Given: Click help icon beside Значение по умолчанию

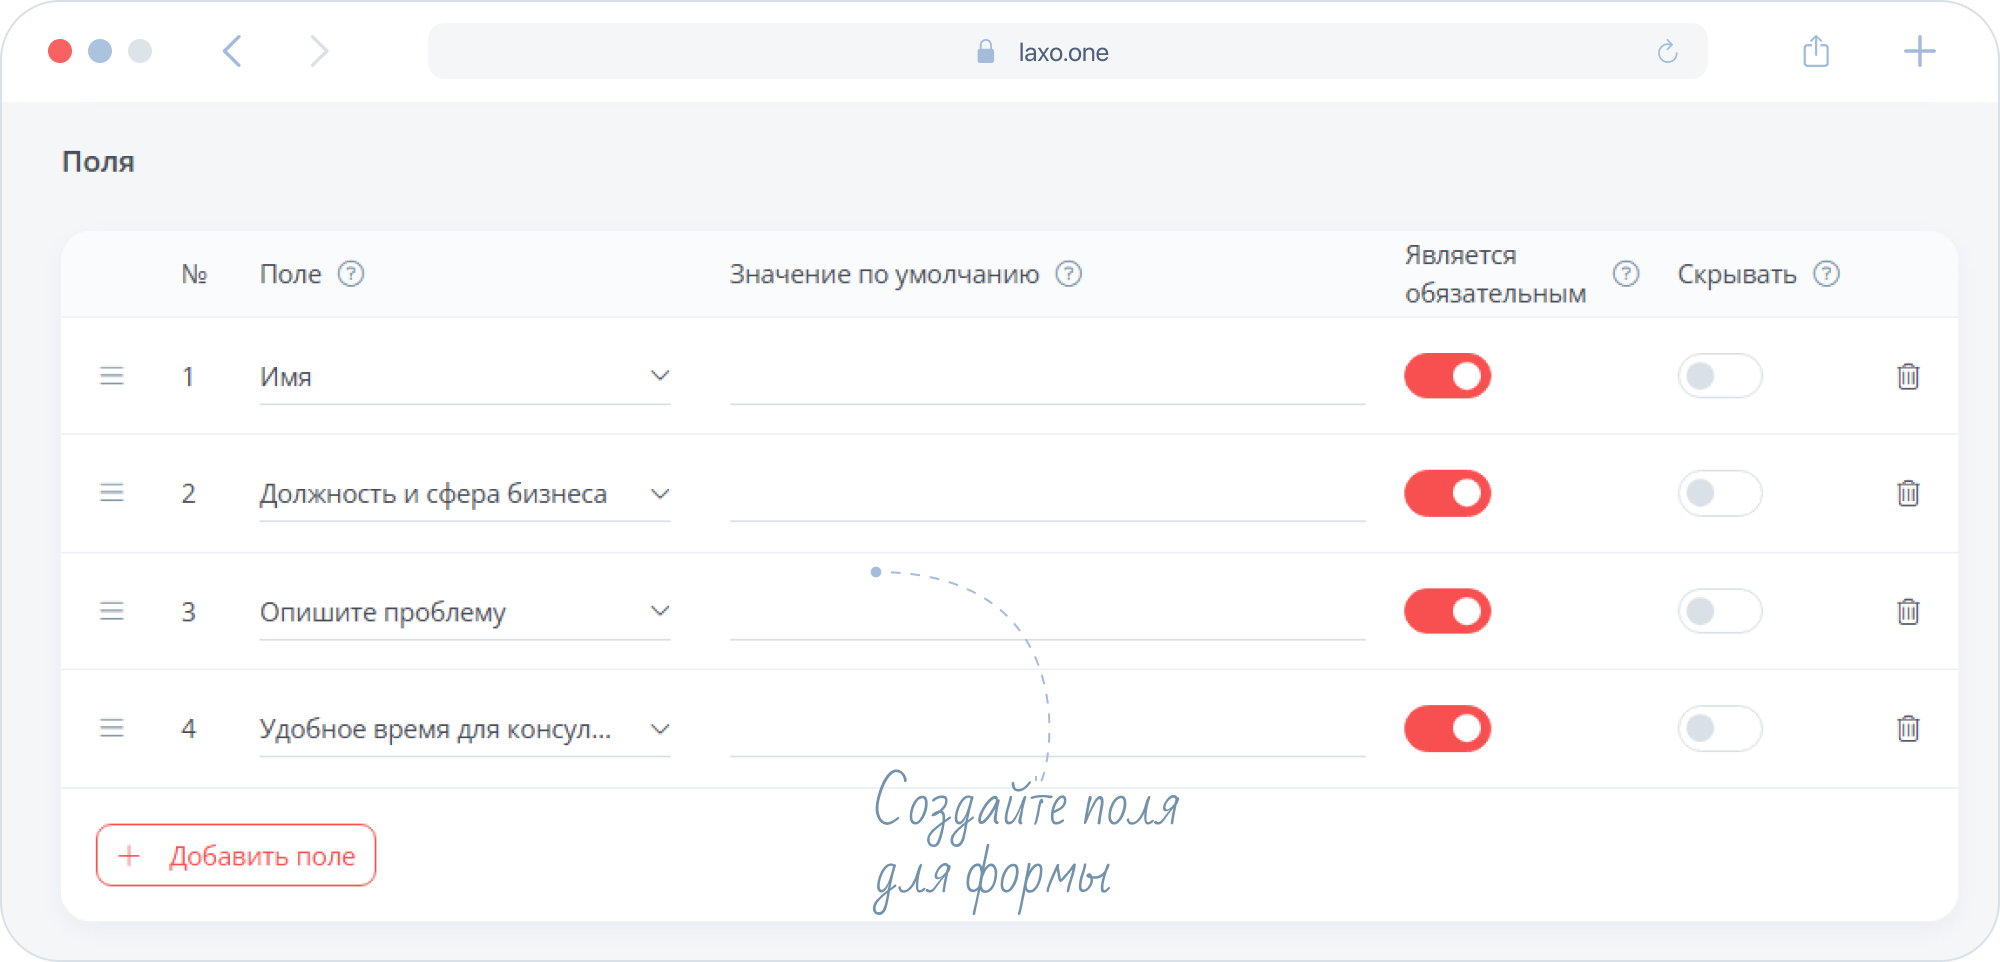Looking at the screenshot, I should 1069,274.
